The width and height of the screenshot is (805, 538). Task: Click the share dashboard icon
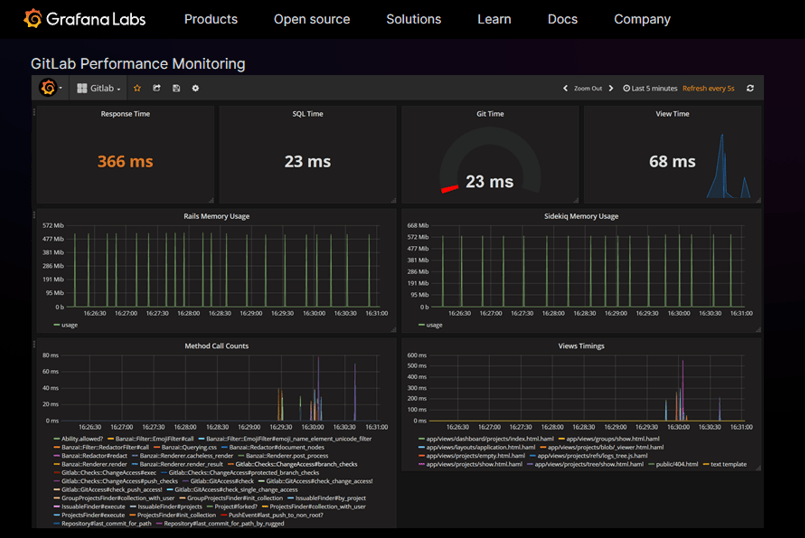pyautogui.click(x=157, y=88)
